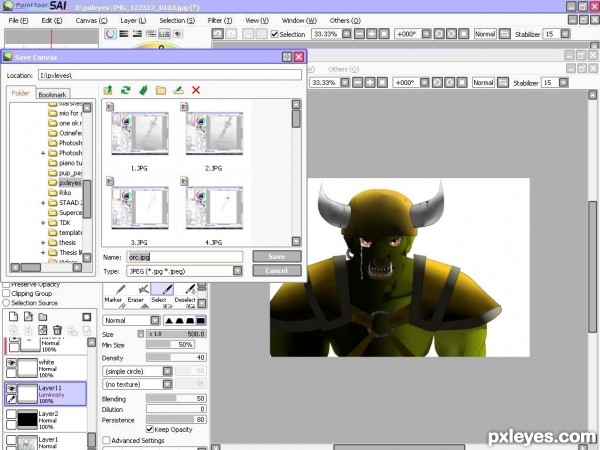600x450 pixels.
Task: Create a new linework layer
Action: pyautogui.click(x=28, y=316)
